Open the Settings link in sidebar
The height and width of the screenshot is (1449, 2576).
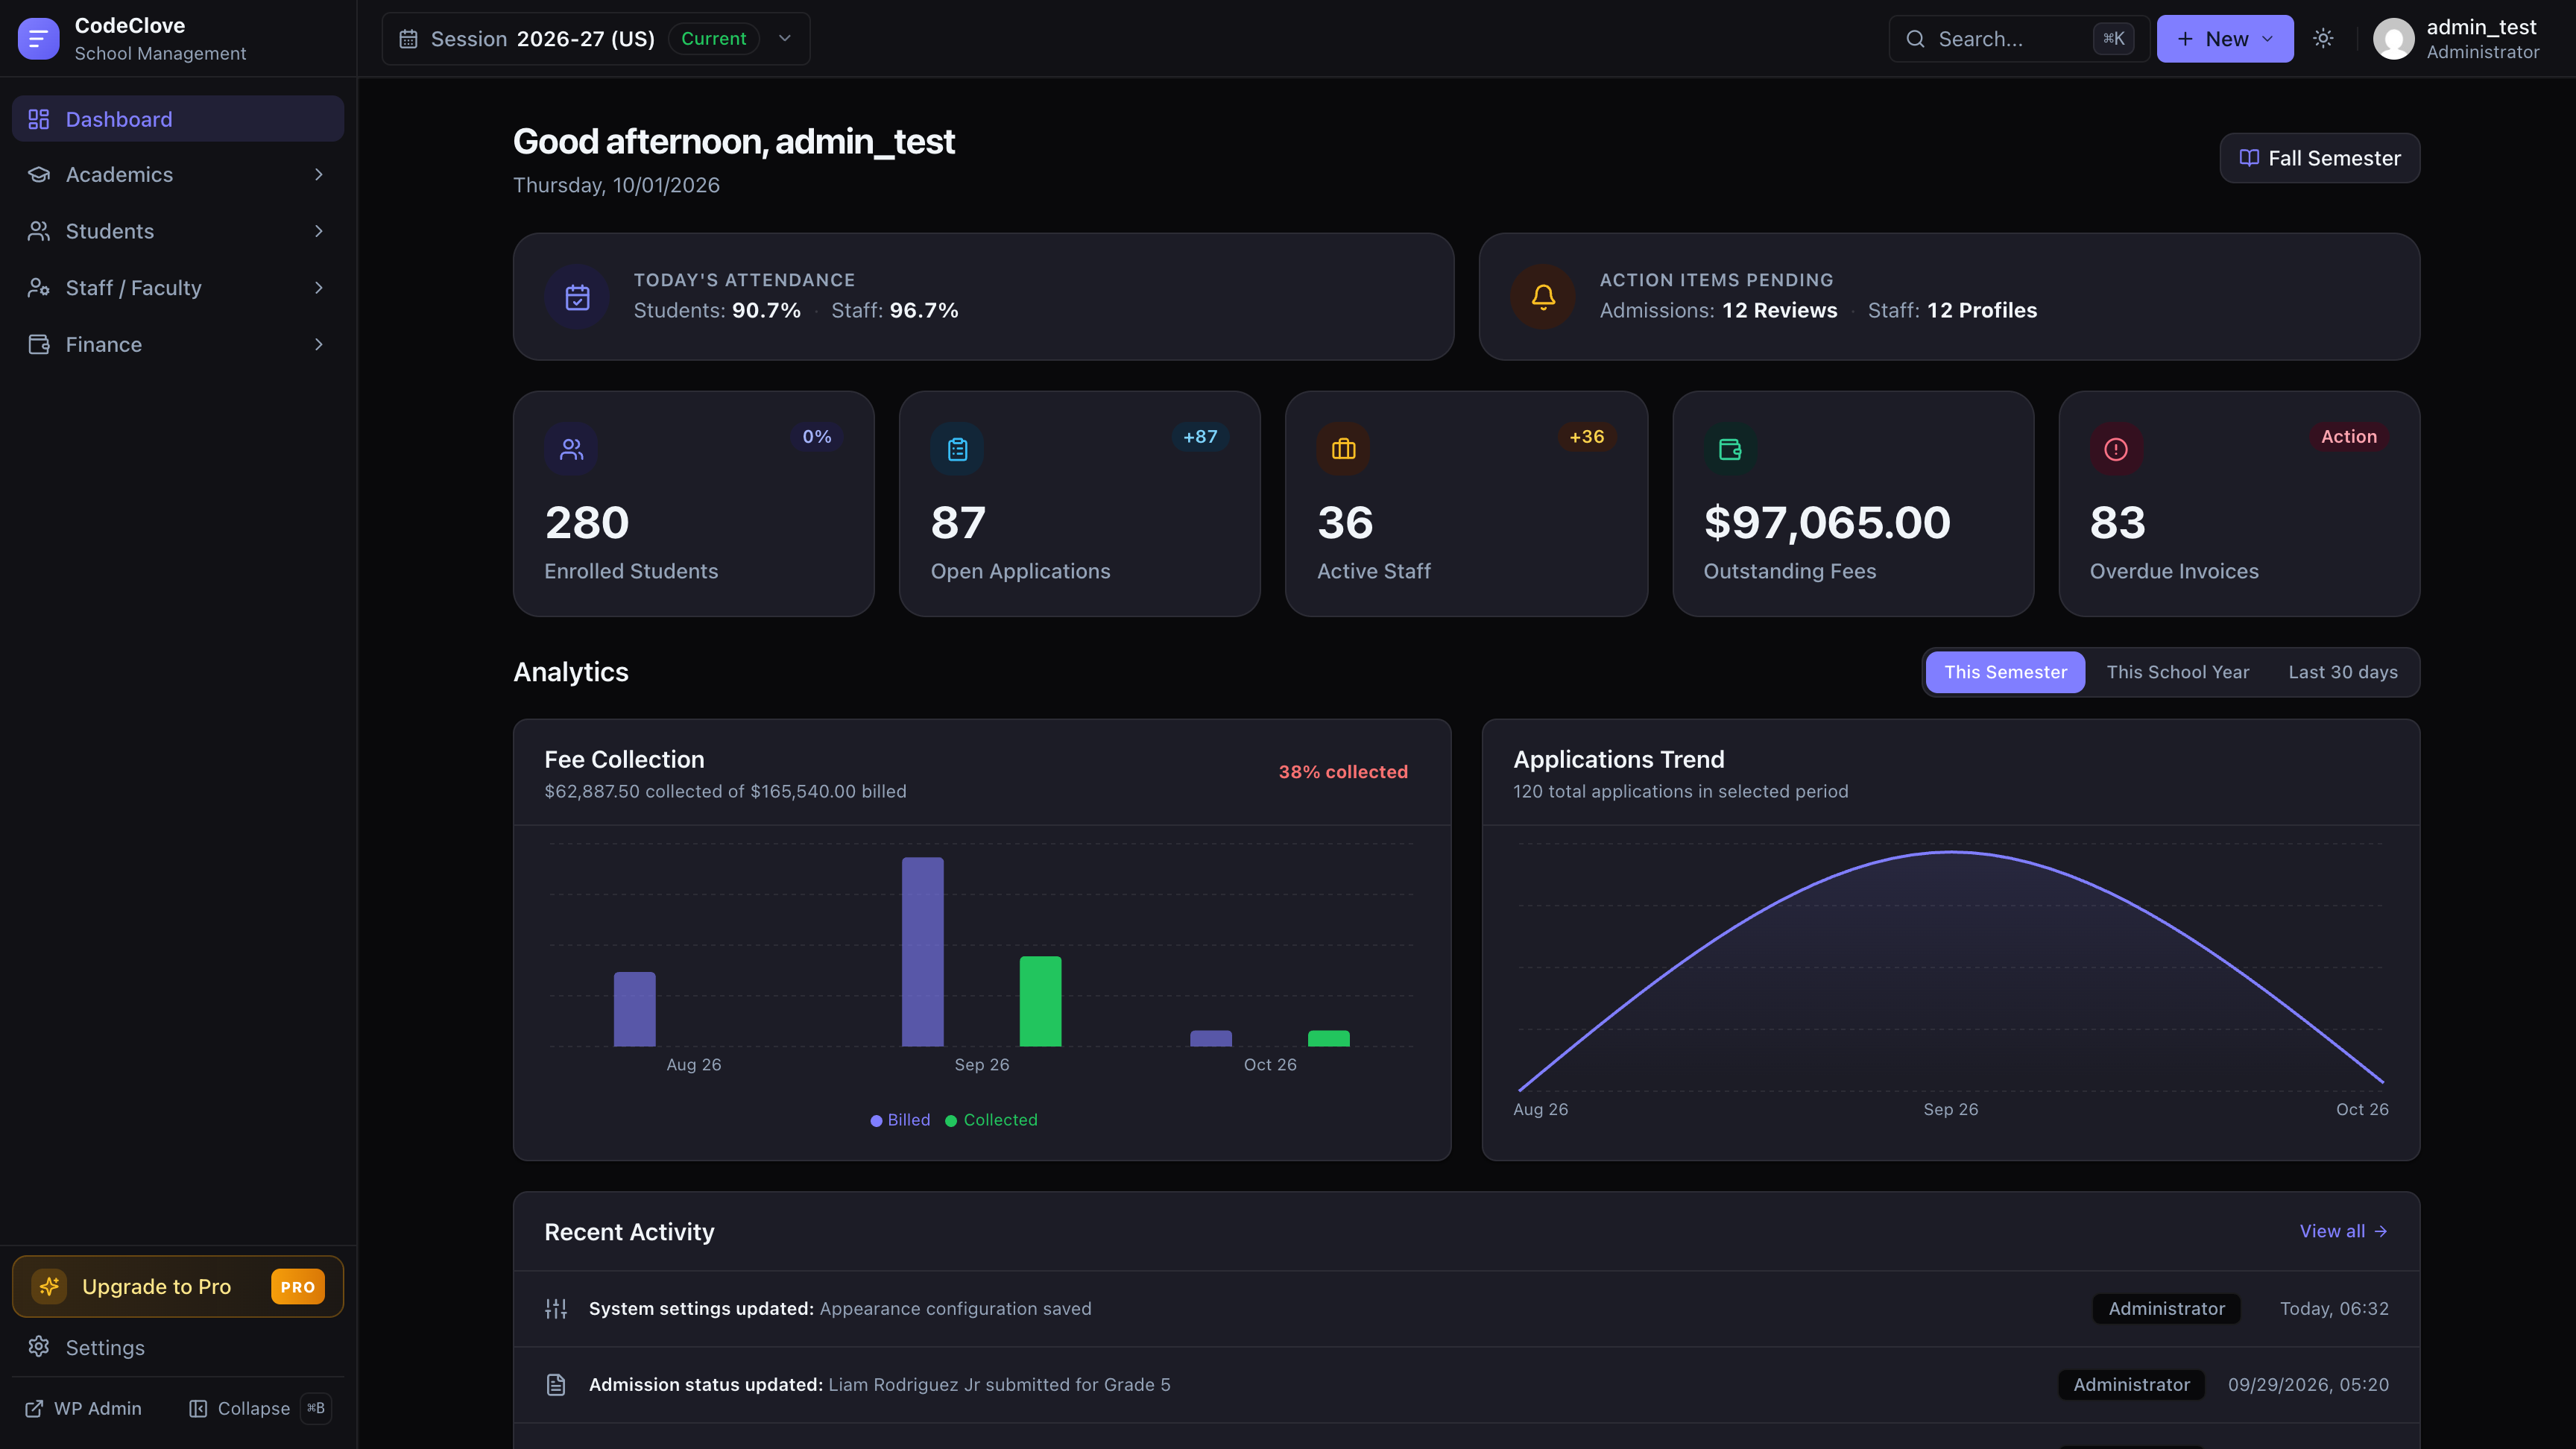(x=178, y=1347)
